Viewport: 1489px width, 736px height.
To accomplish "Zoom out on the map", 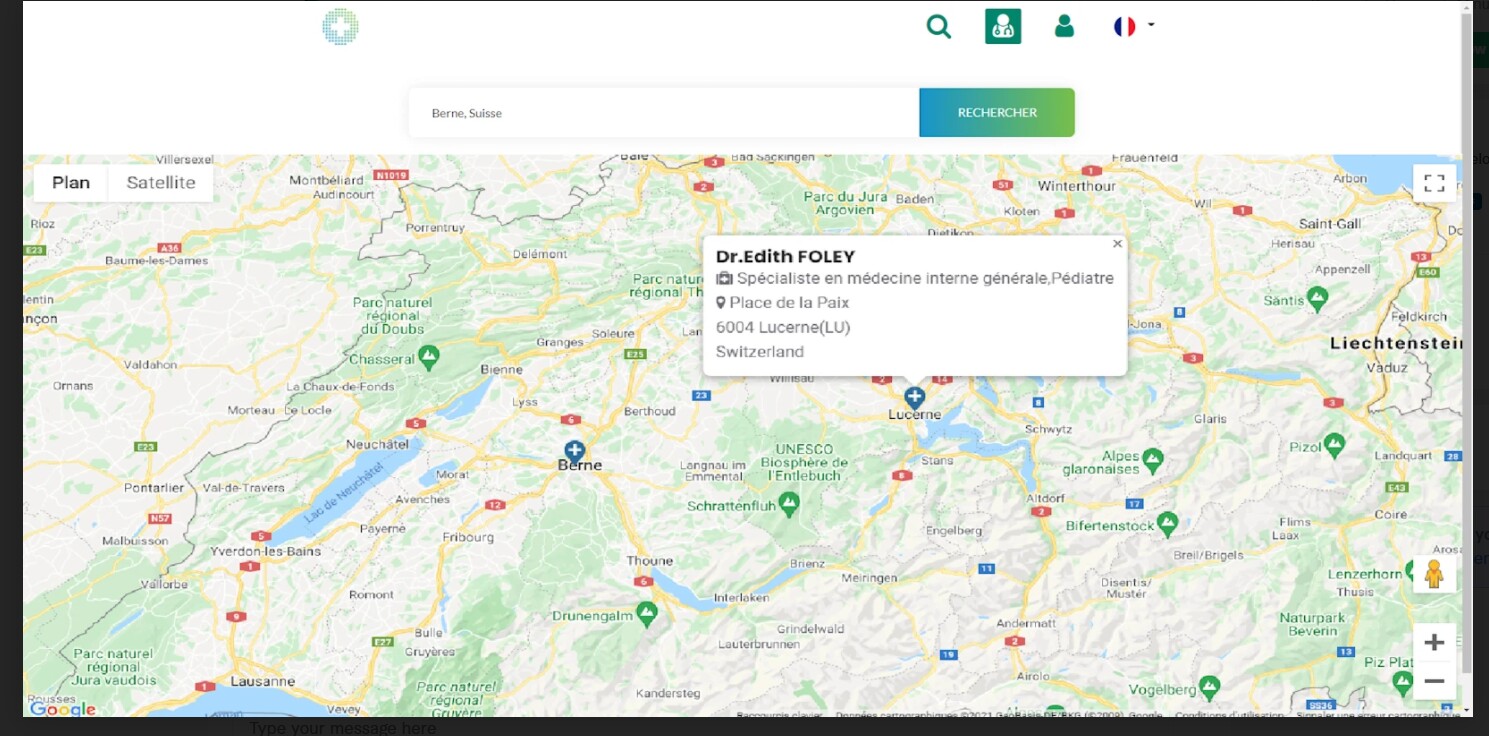I will (x=1434, y=681).
